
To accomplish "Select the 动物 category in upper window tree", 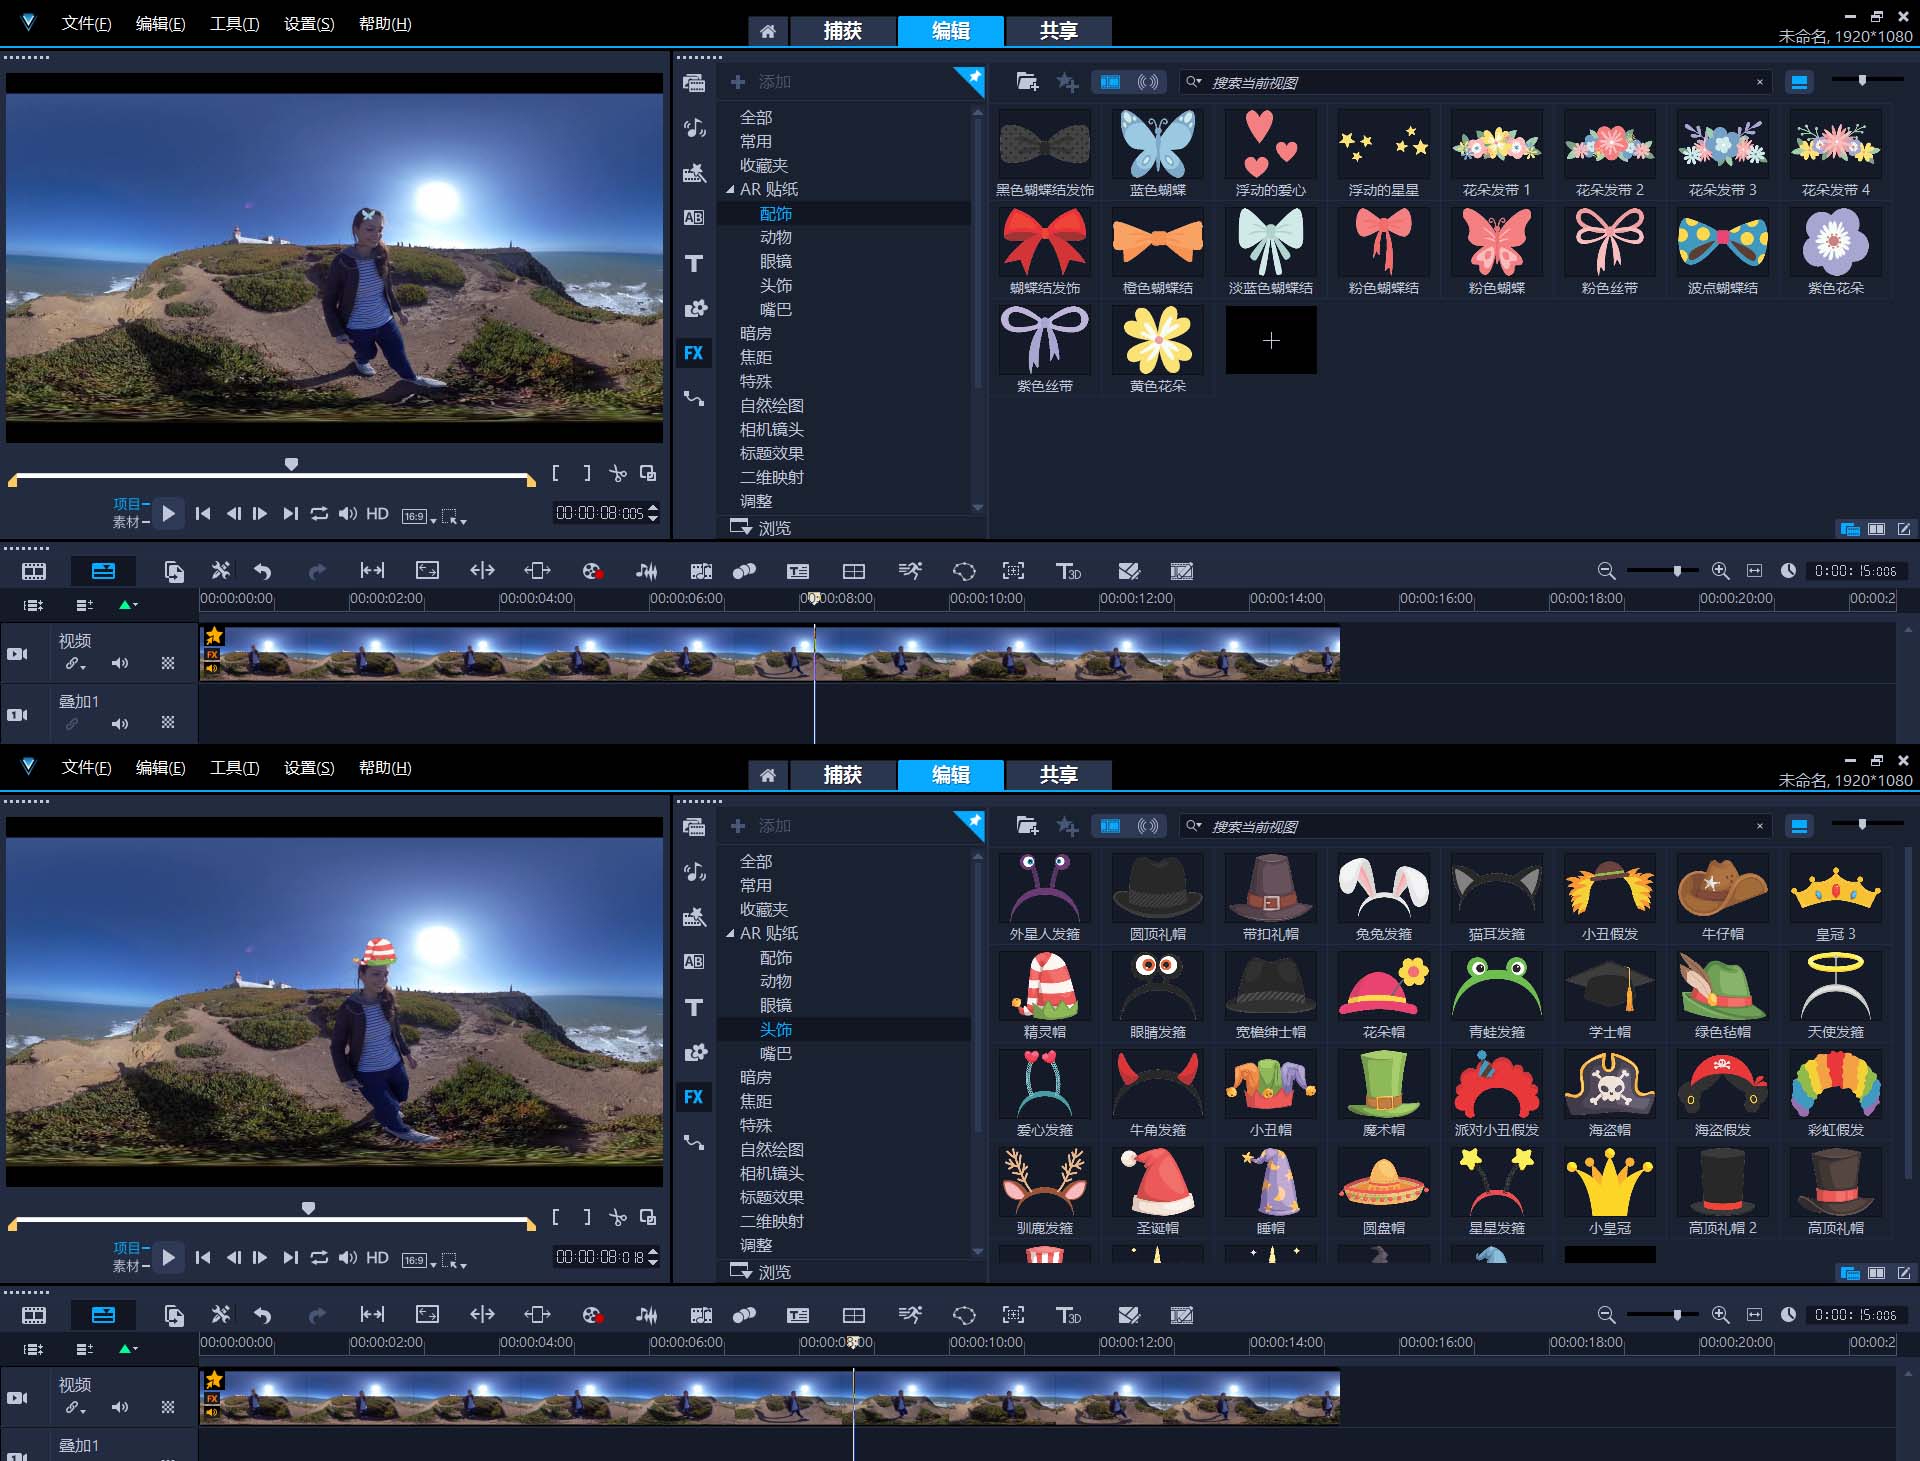I will [775, 237].
